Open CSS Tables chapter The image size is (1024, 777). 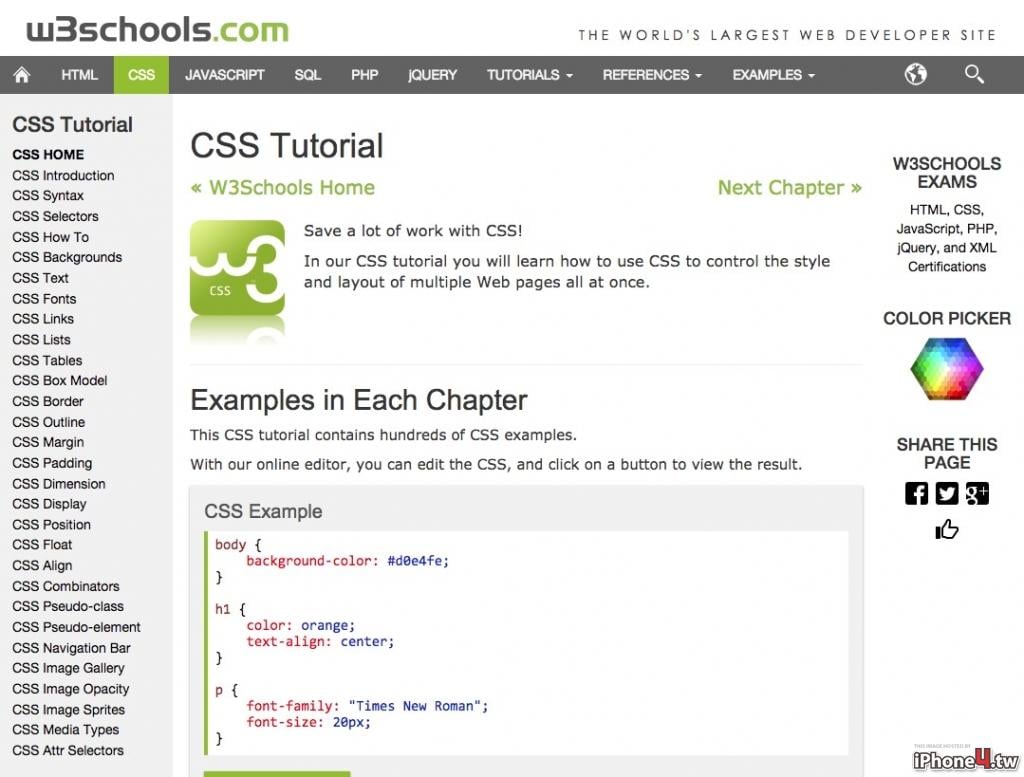(x=47, y=360)
